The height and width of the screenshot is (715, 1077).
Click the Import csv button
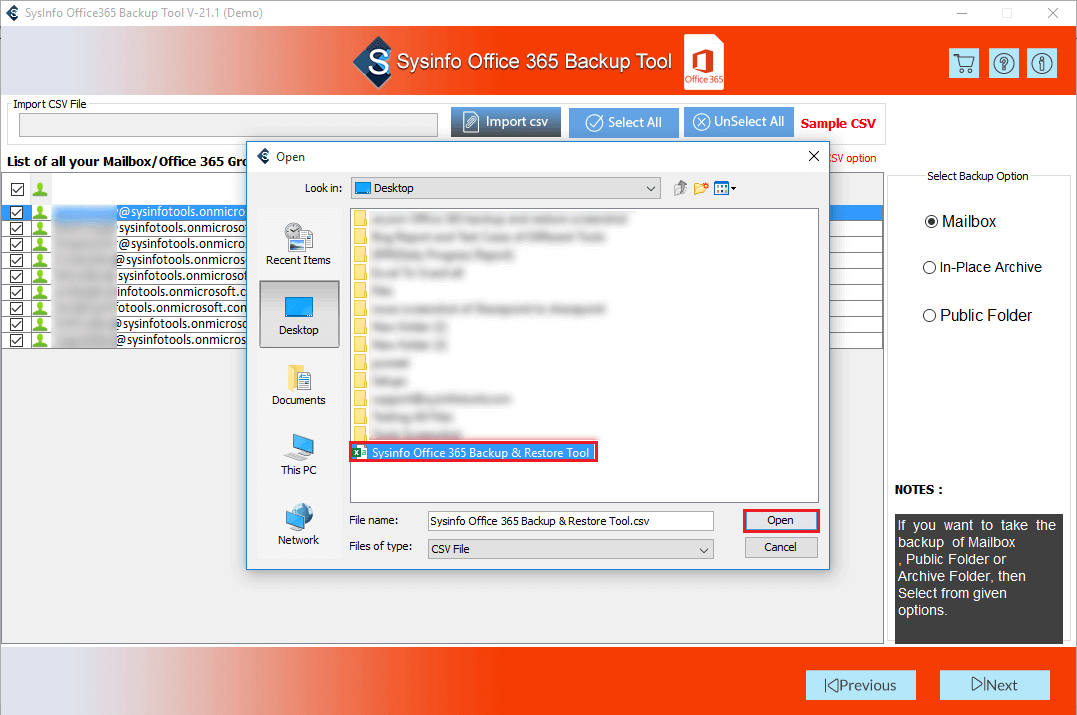pyautogui.click(x=506, y=122)
